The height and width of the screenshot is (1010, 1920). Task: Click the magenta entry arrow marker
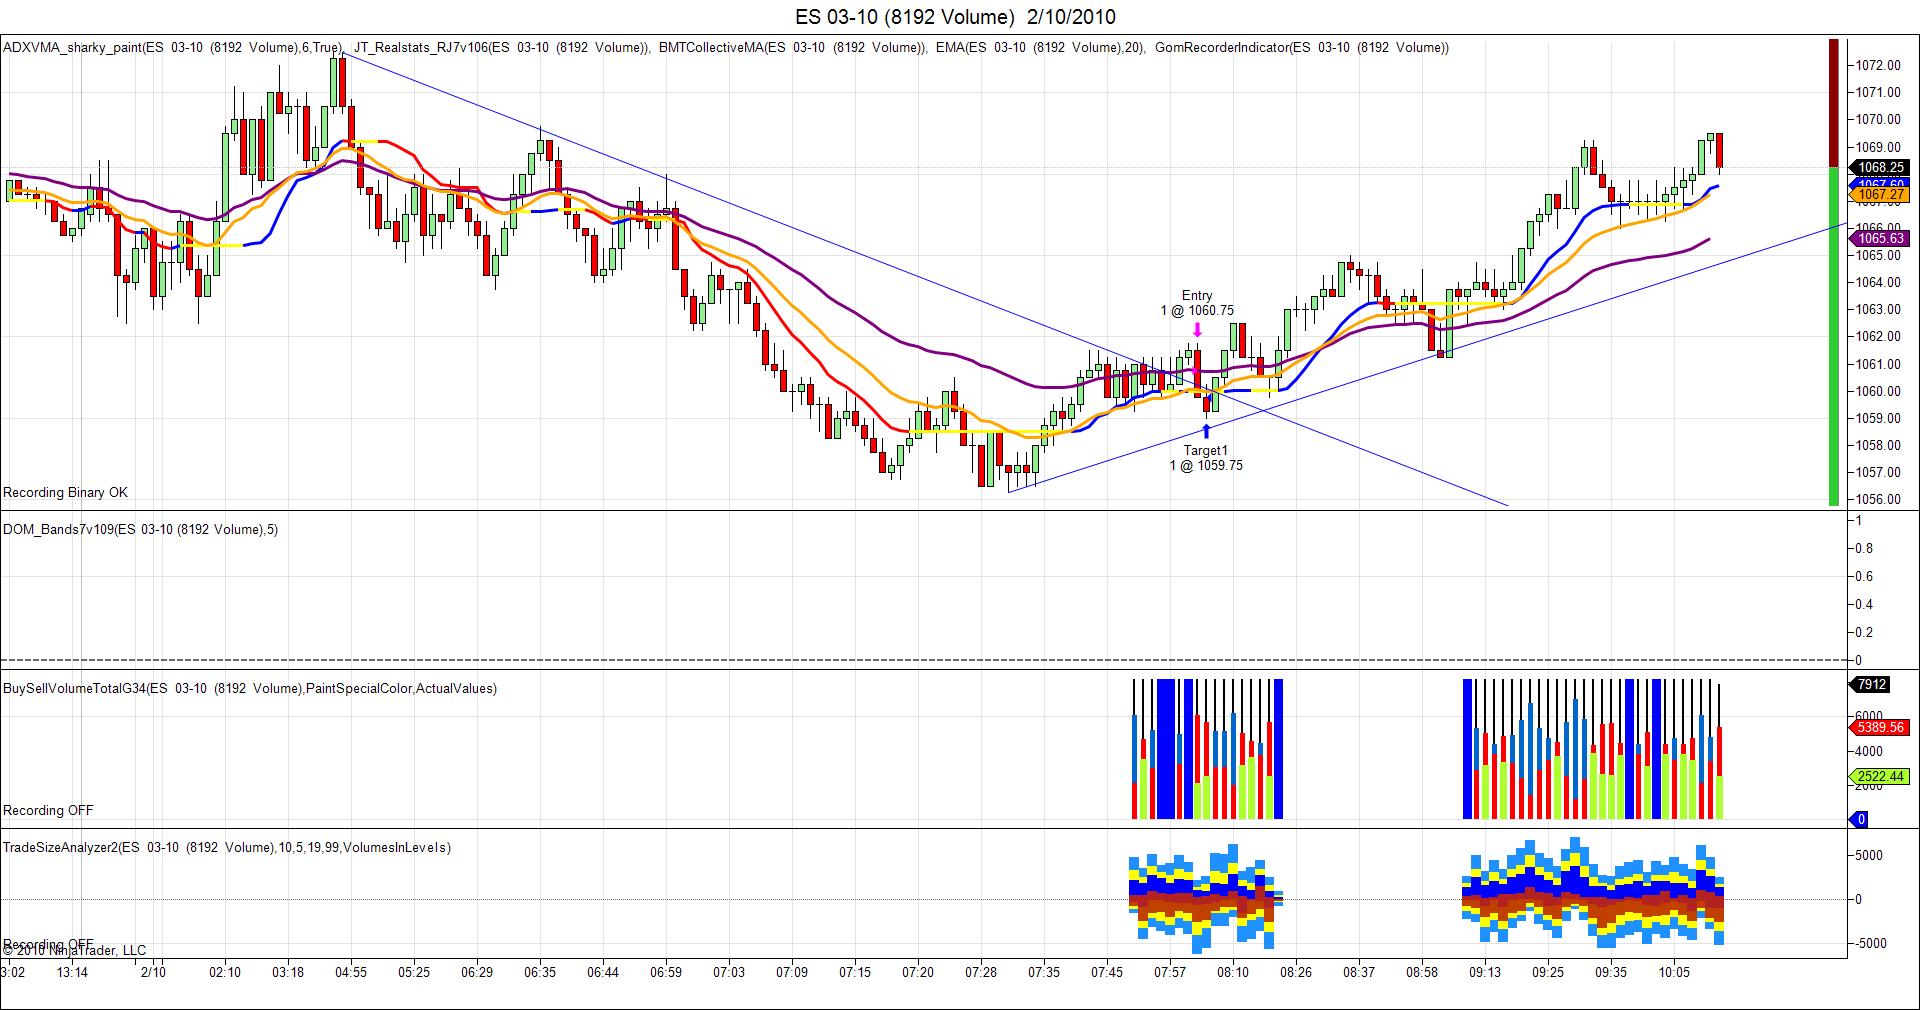[1197, 330]
